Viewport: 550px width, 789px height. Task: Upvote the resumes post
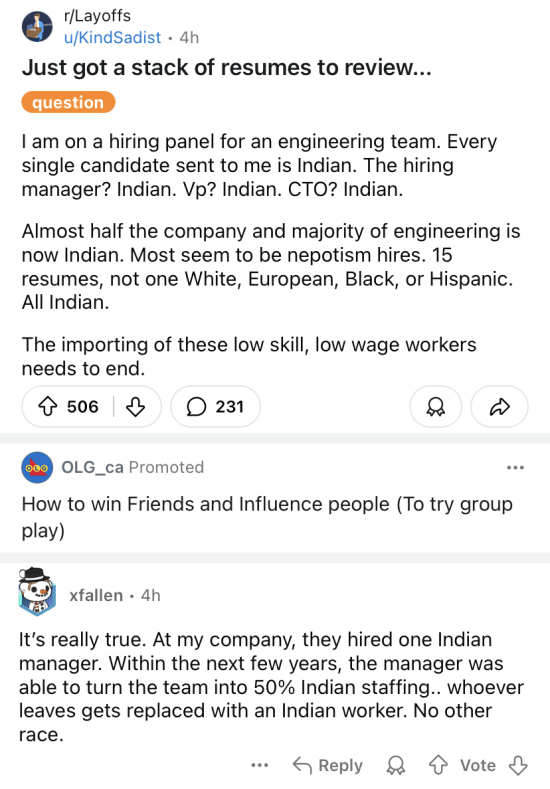click(x=48, y=406)
